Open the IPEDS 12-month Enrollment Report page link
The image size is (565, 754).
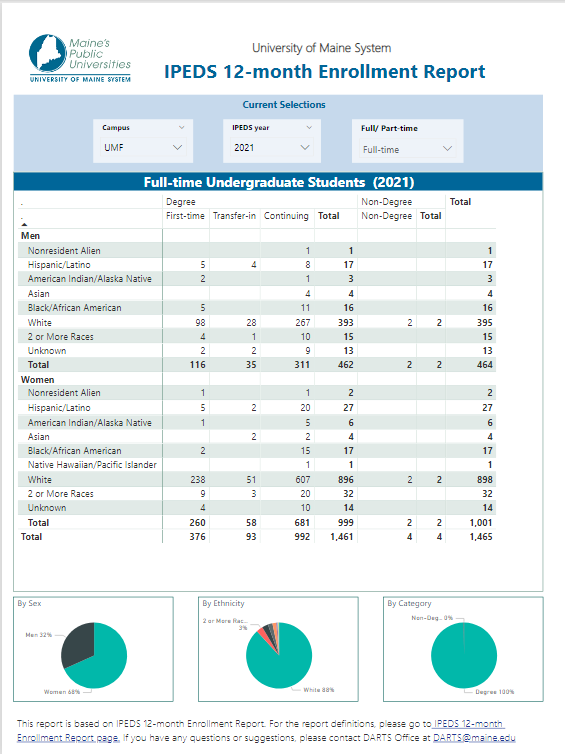click(260, 730)
